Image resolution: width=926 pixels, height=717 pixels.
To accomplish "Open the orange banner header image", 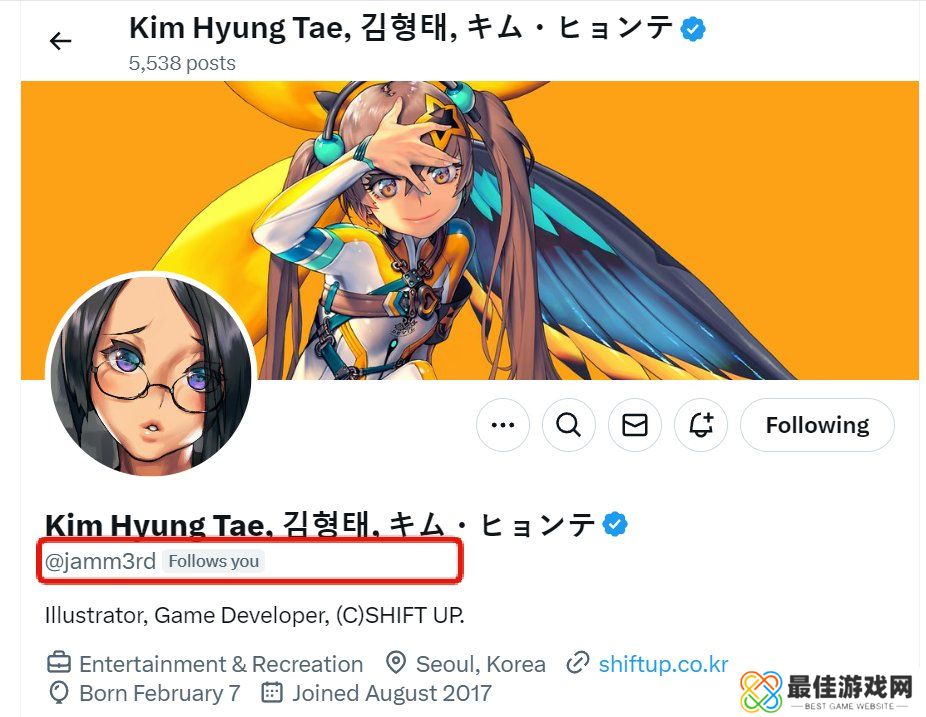I will coord(469,230).
